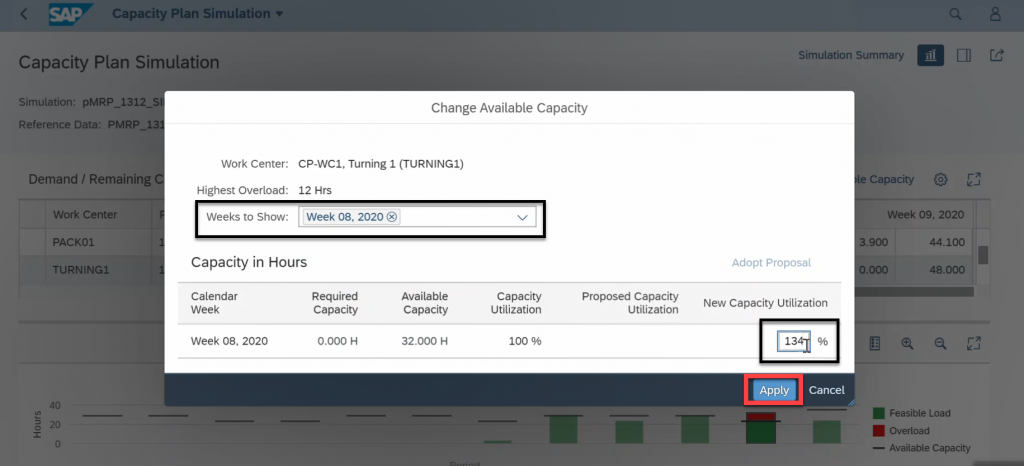Image resolution: width=1024 pixels, height=466 pixels.
Task: Click the Available Capacity legend entry
Action: click(922, 448)
